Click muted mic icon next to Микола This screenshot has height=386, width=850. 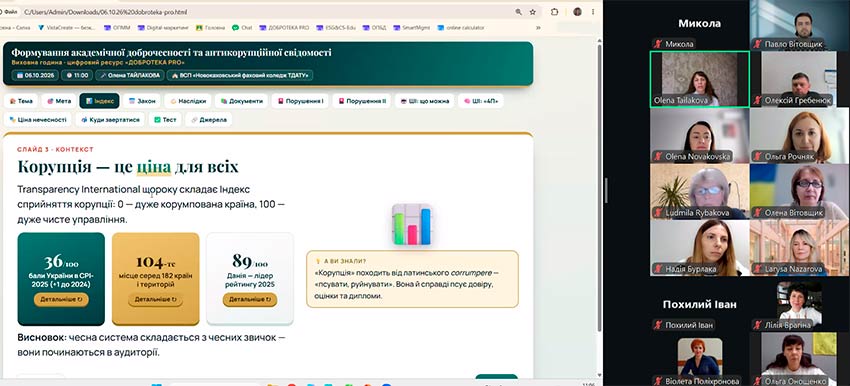coord(658,44)
